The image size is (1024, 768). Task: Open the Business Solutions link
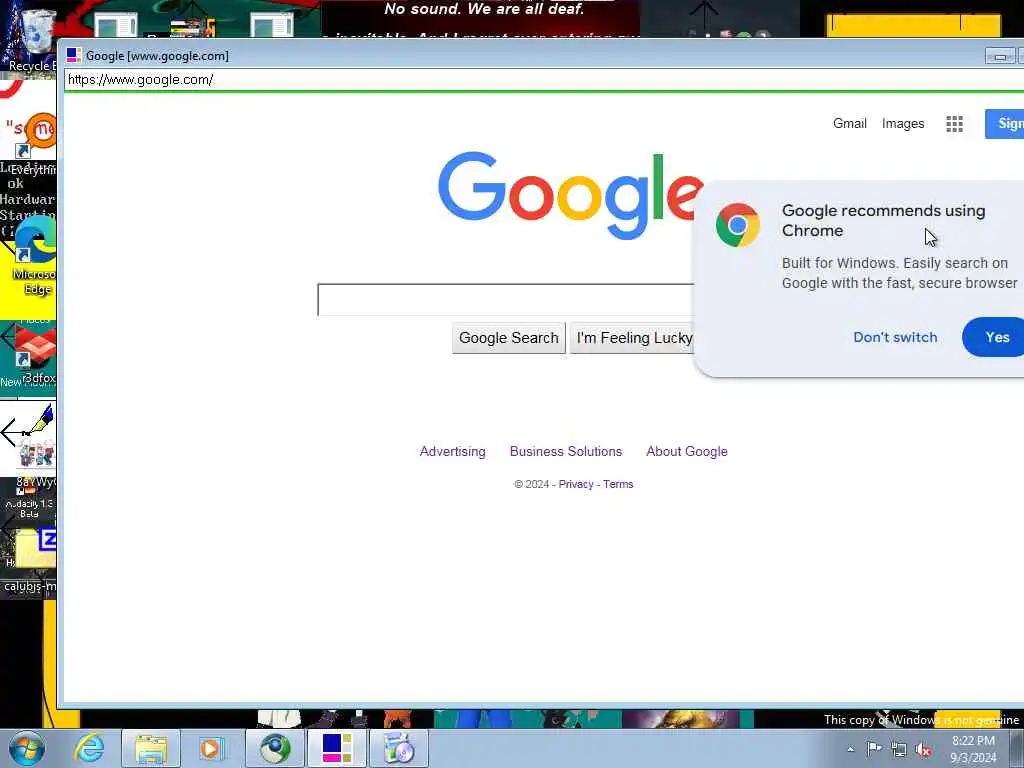click(566, 451)
